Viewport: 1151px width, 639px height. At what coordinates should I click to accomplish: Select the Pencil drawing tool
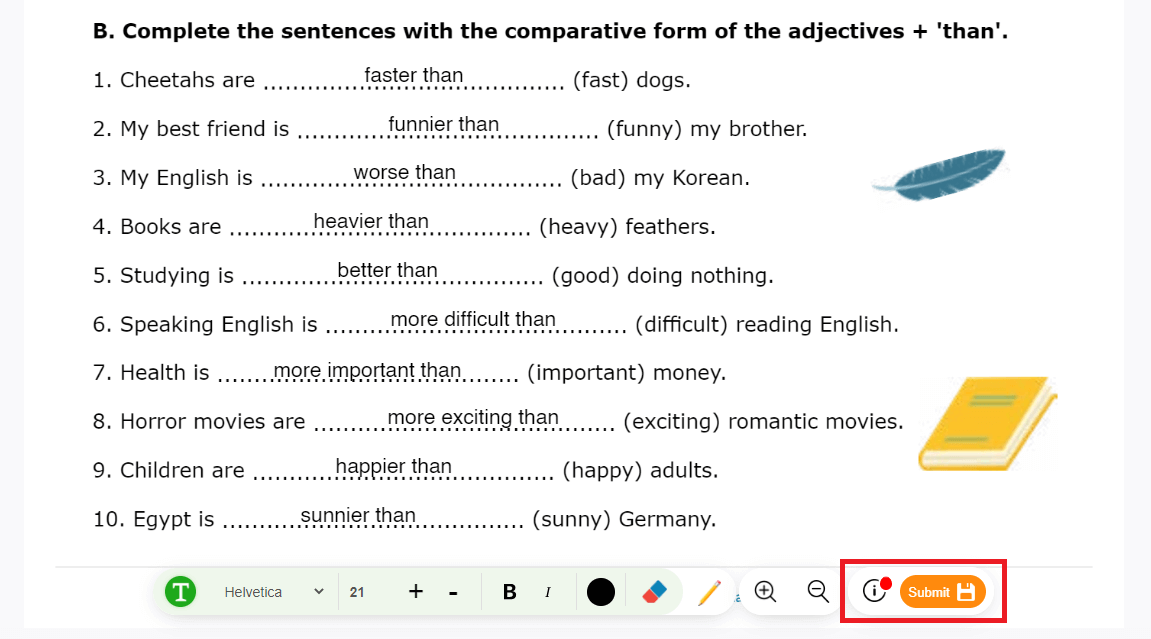coord(709,592)
